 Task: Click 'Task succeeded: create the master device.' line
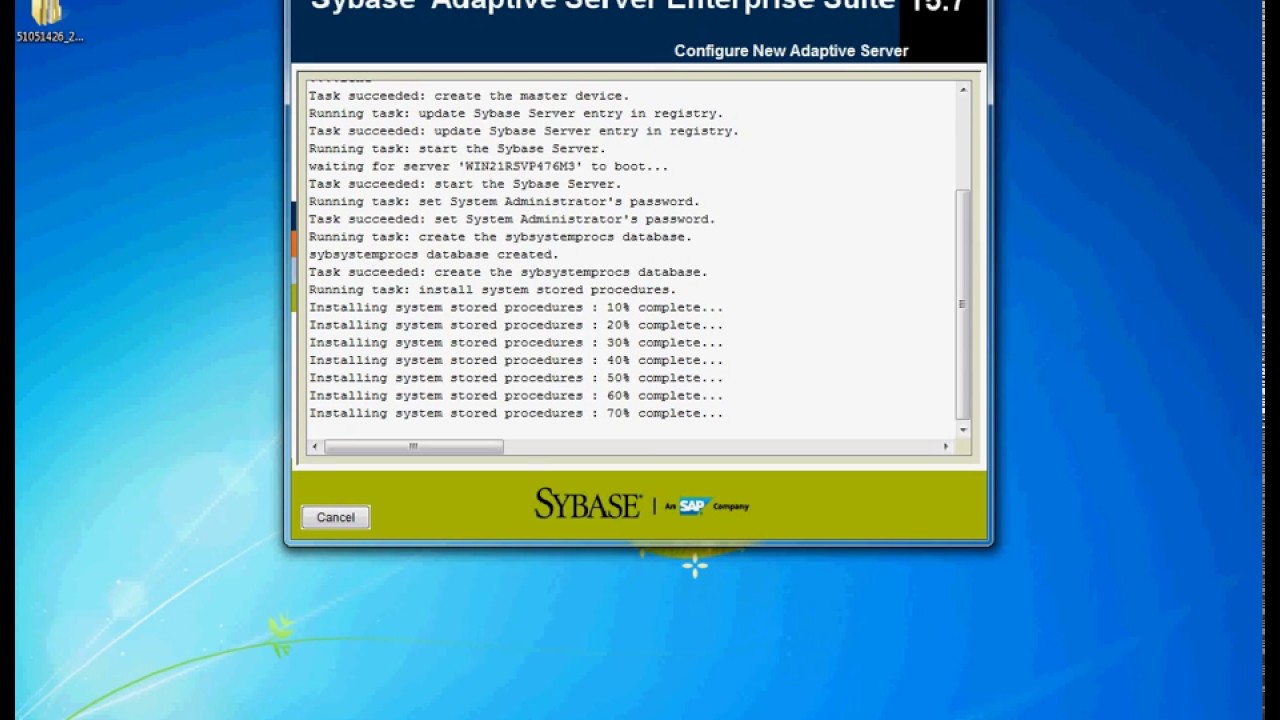(x=469, y=96)
